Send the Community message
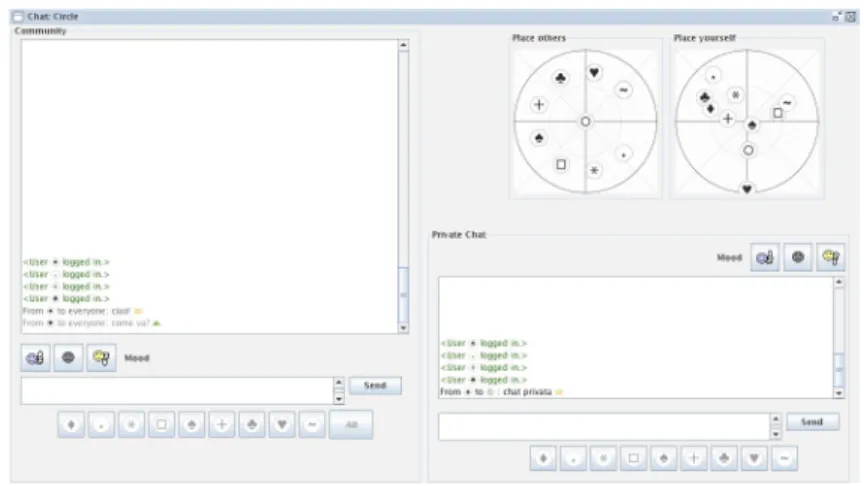 click(375, 386)
